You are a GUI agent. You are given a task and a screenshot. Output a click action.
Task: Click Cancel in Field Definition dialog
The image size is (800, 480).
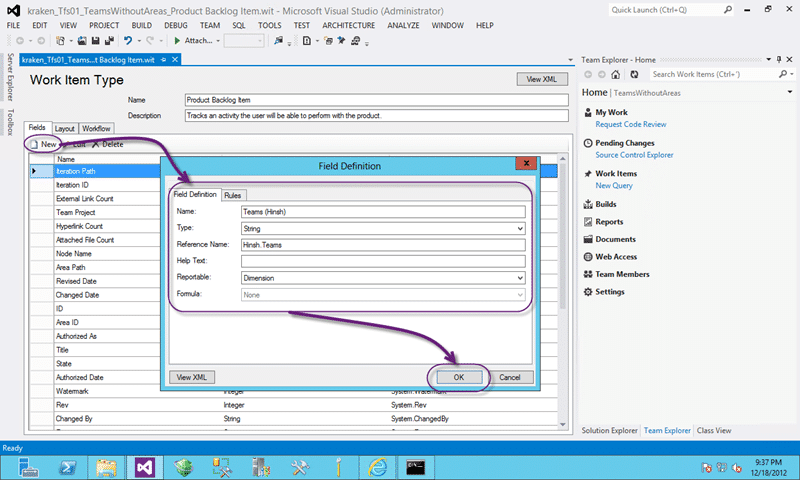510,377
